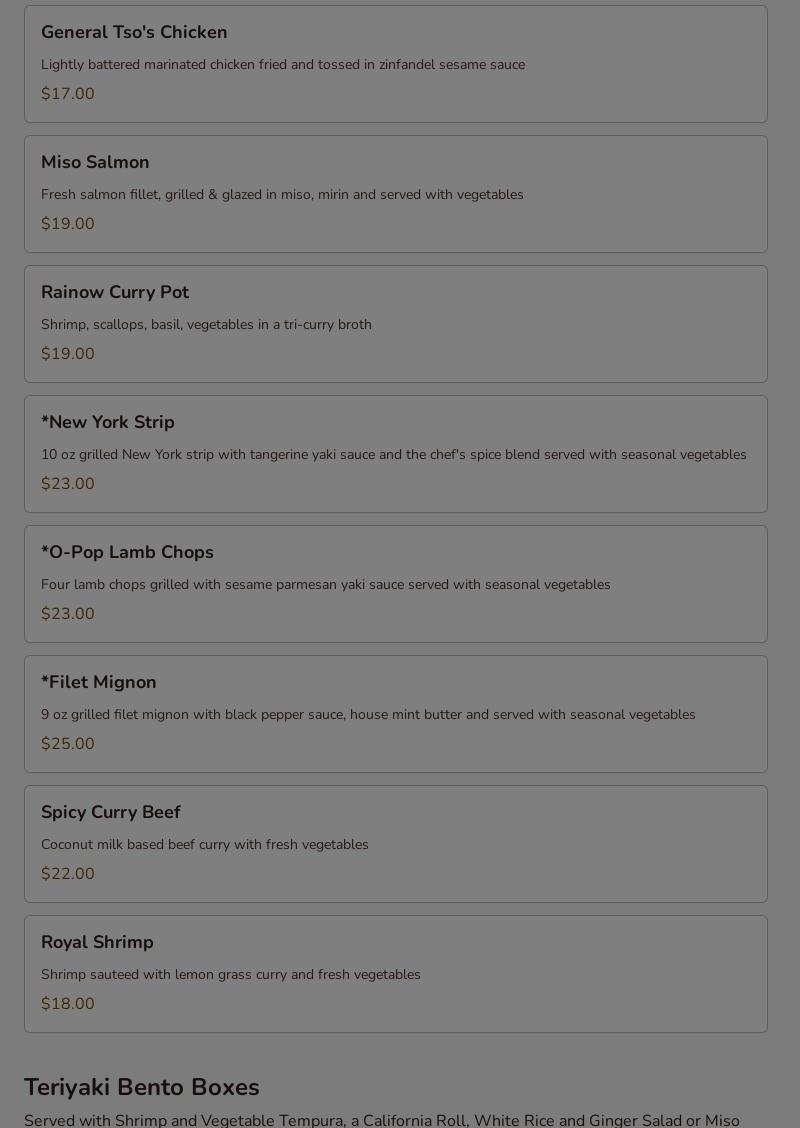Click the $18.00 Royal Shrimp price
The width and height of the screenshot is (800, 1128).
(68, 1004)
